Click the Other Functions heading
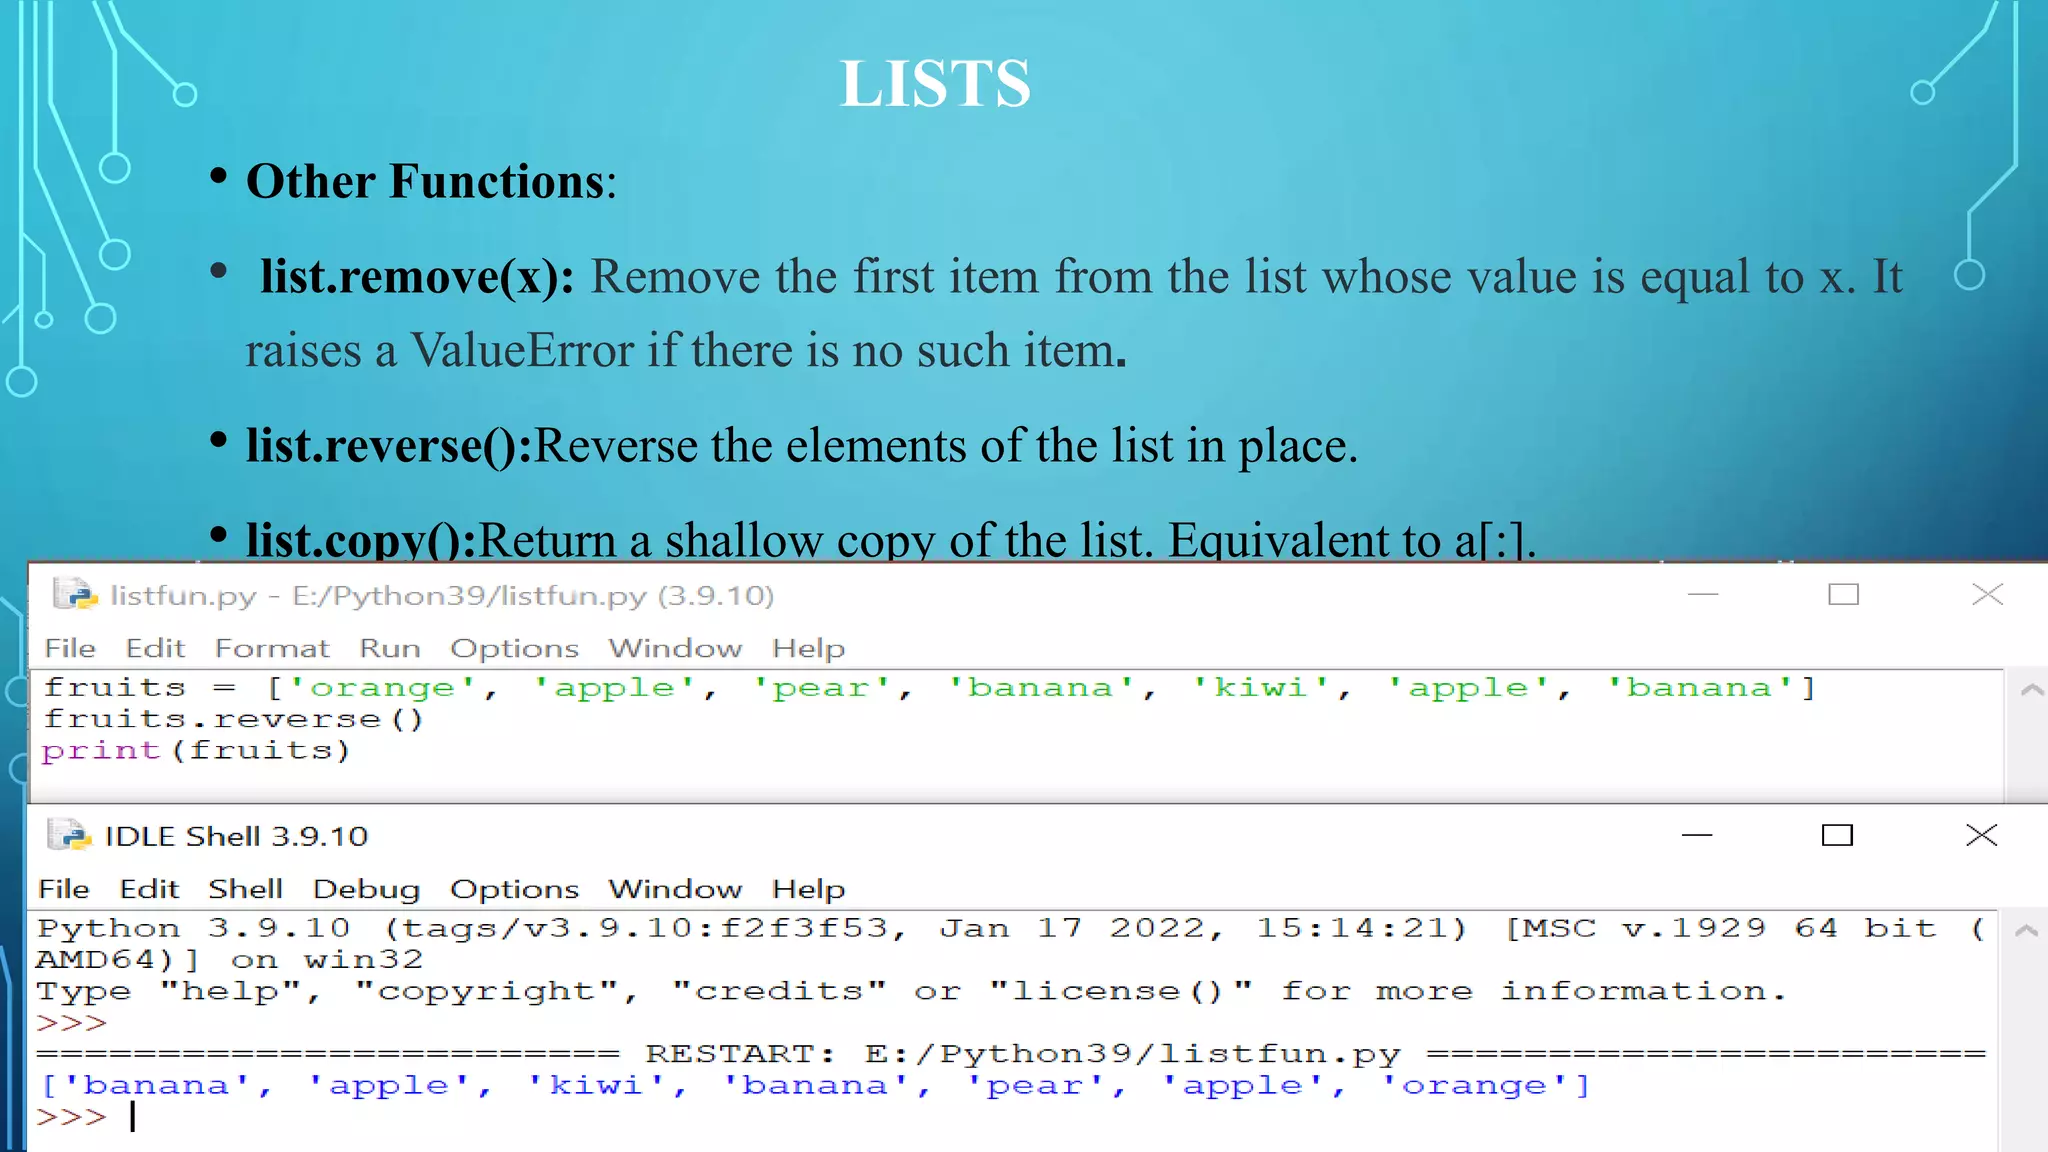The image size is (2048, 1152). coord(431,182)
